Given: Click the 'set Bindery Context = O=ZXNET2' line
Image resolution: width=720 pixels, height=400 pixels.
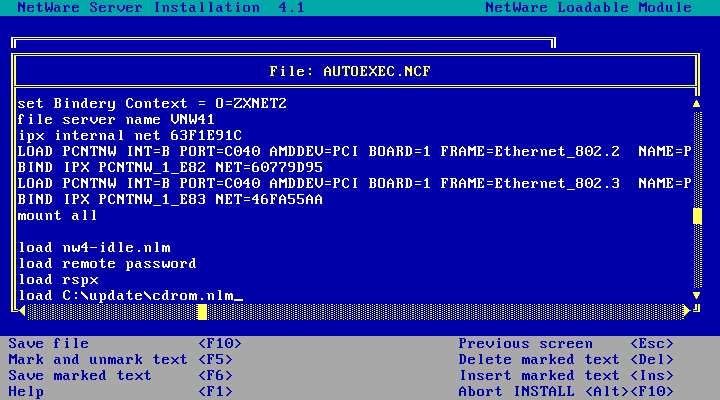Looking at the screenshot, I should 152,103.
